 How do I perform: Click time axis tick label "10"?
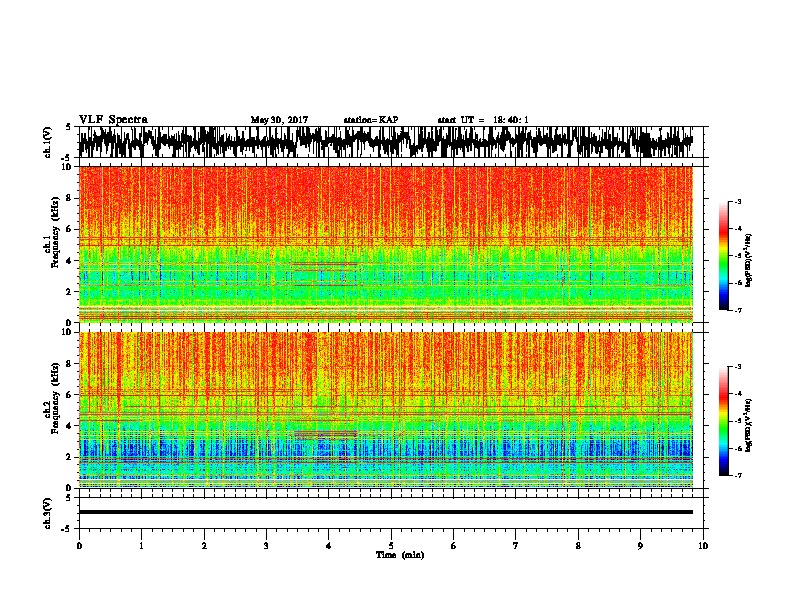coord(703,546)
